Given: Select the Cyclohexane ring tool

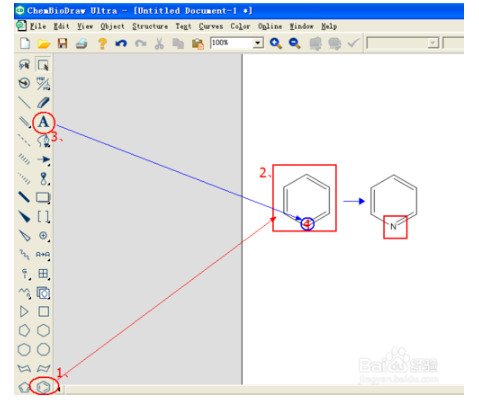Looking at the screenshot, I should click(x=43, y=331).
